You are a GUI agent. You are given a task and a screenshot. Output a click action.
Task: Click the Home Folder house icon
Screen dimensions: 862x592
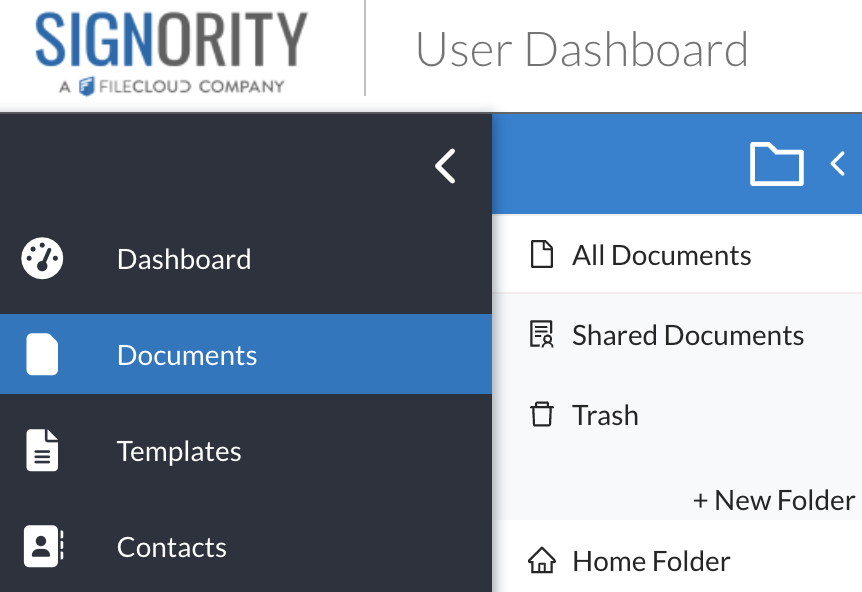tap(542, 561)
